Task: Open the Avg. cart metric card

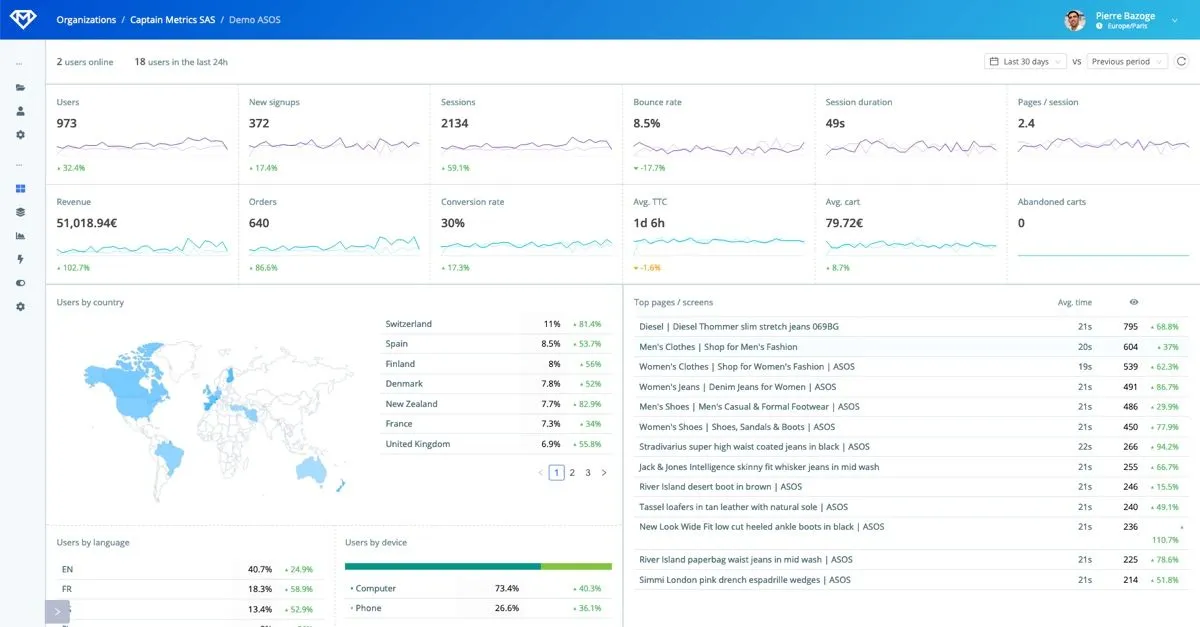Action: (910, 234)
